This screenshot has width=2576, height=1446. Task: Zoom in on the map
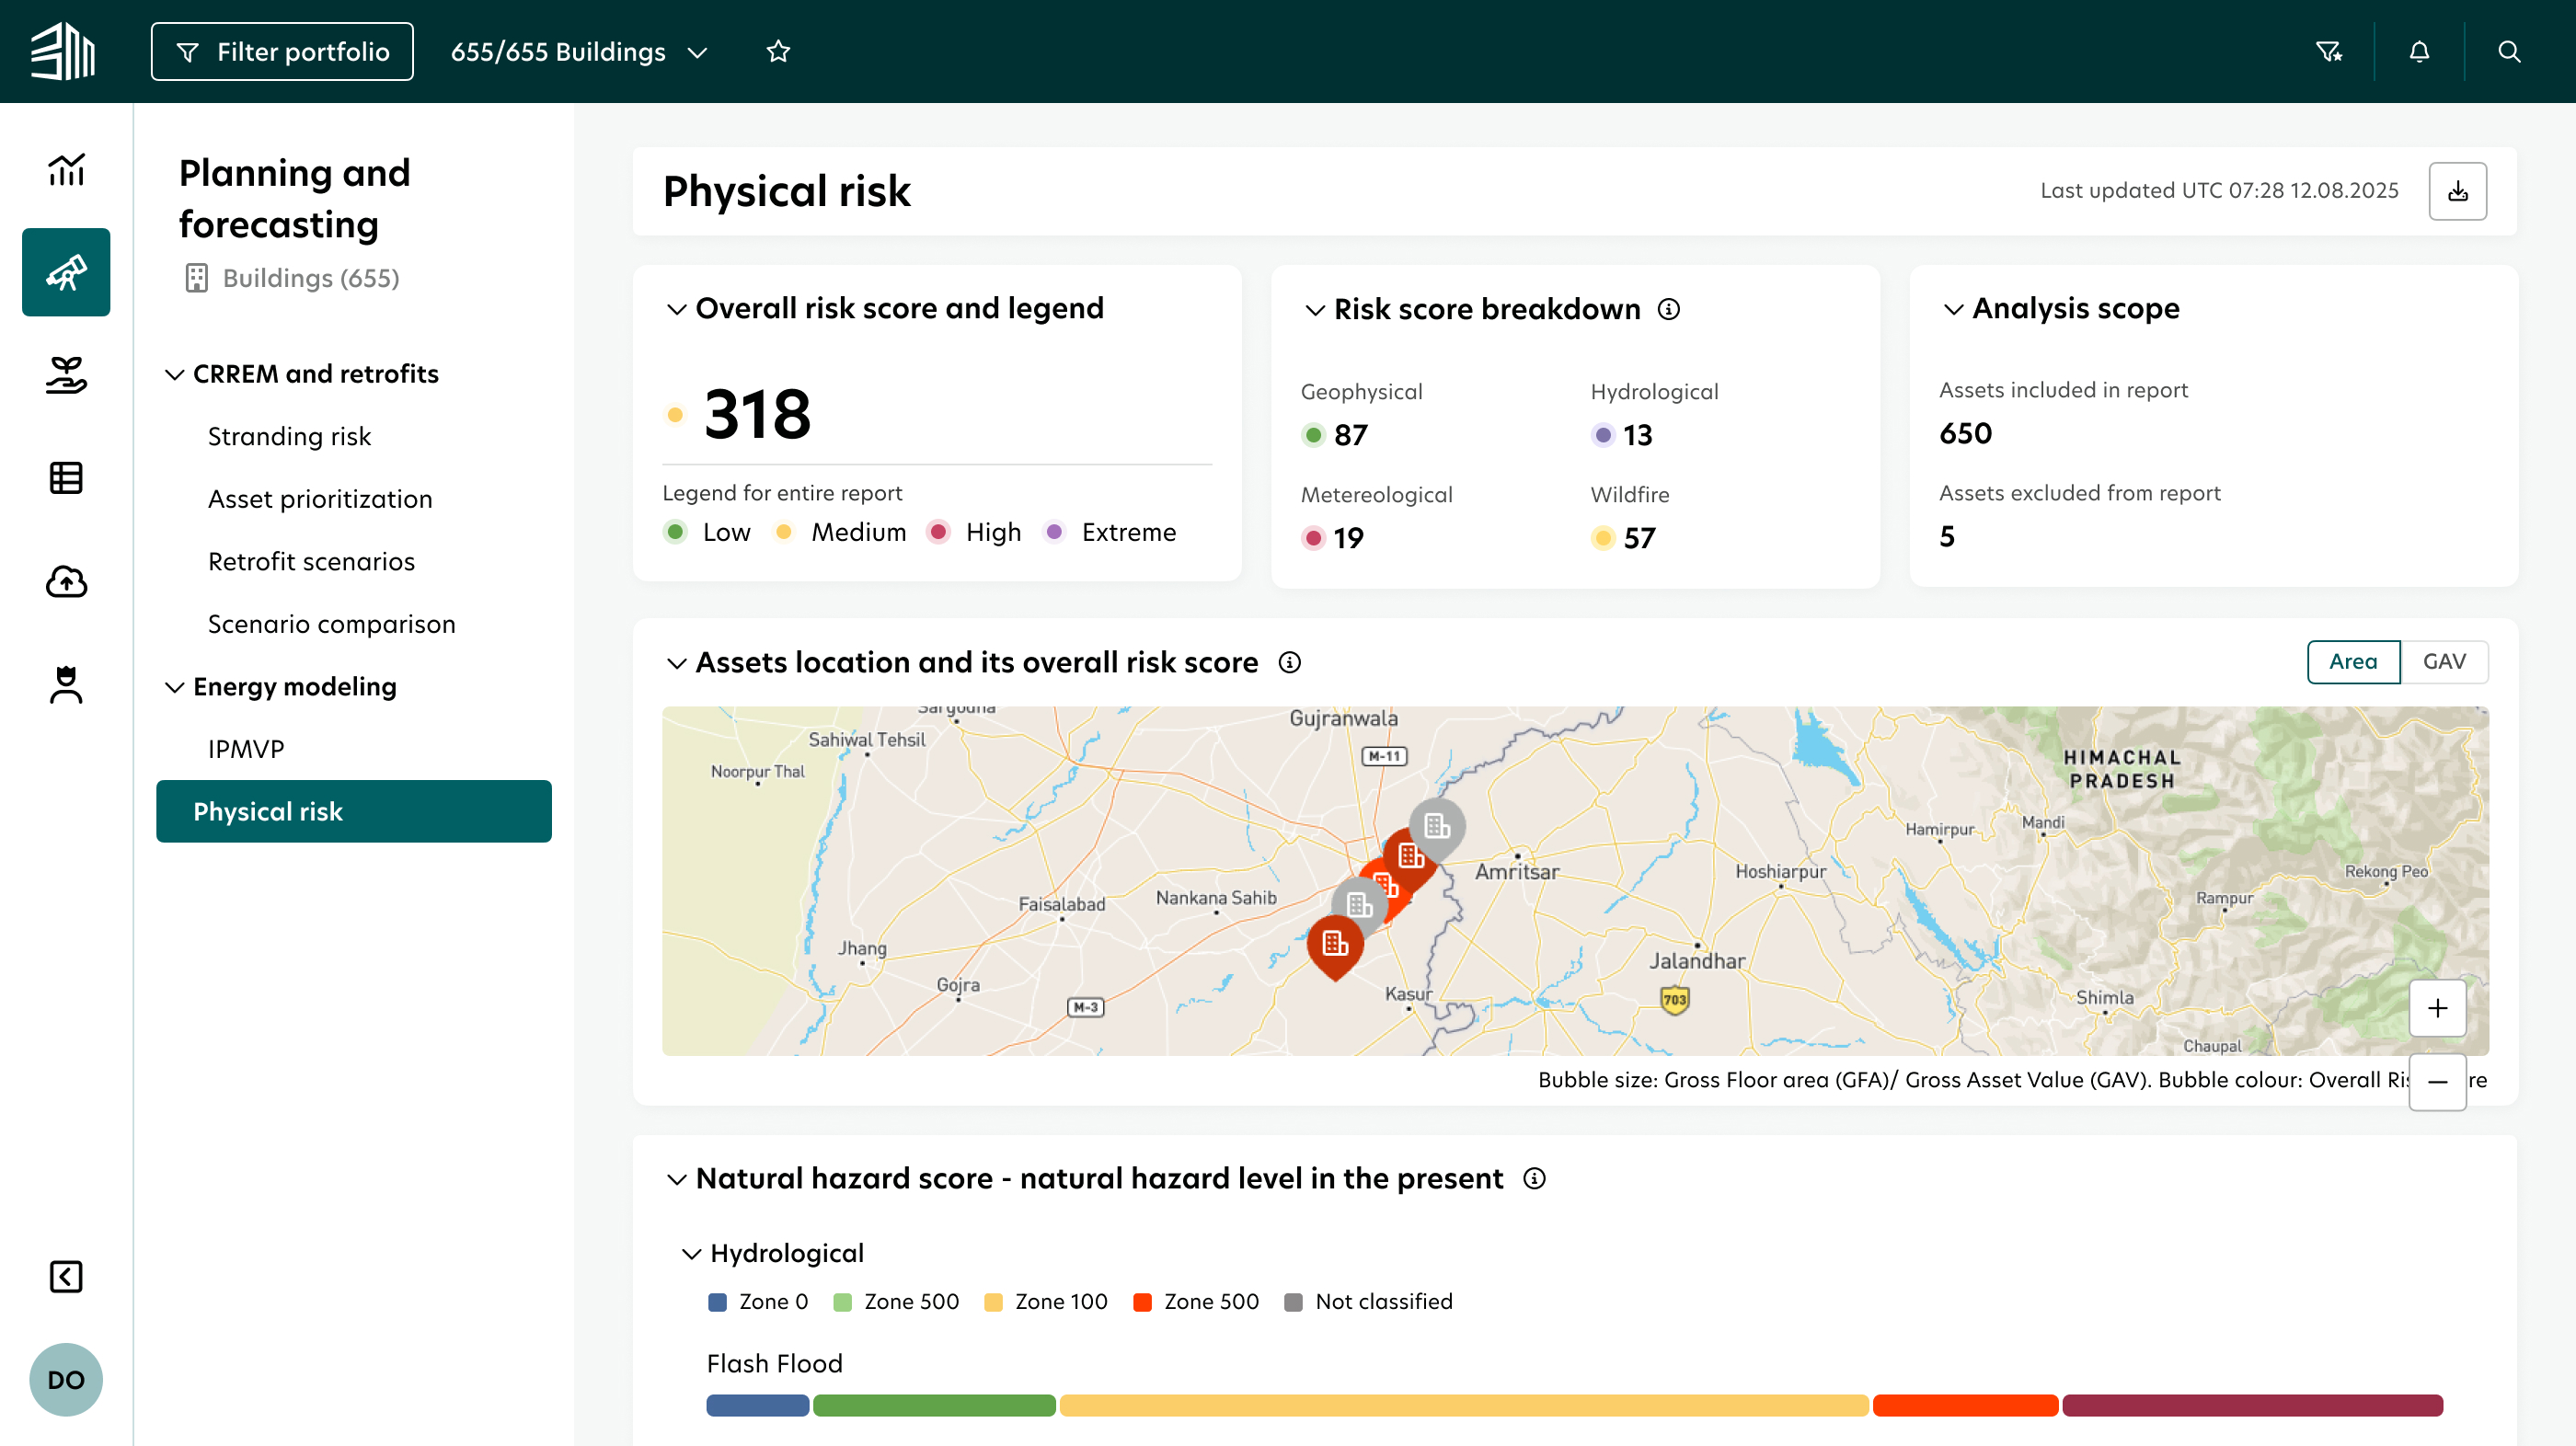point(2438,1008)
